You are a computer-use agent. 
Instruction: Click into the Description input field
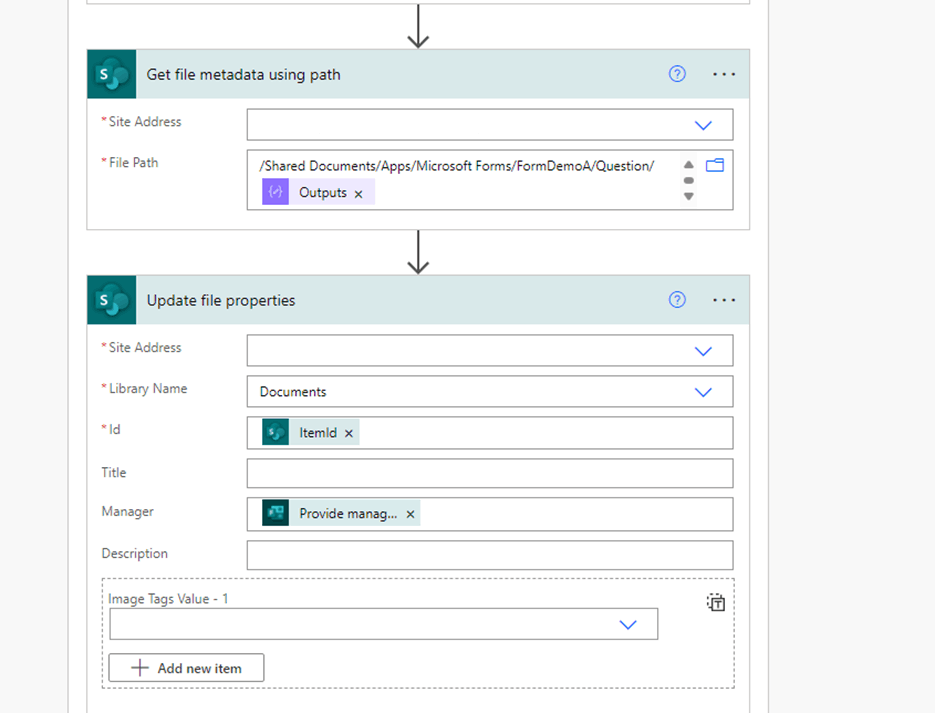point(490,555)
